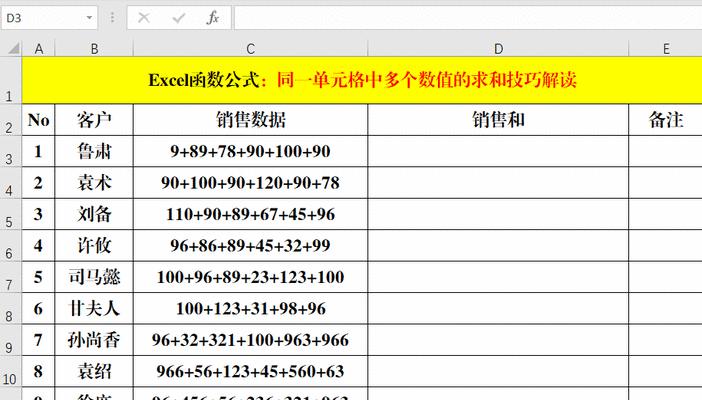Select customer cell '甘夫人'
The width and height of the screenshot is (702, 400).
(94, 309)
